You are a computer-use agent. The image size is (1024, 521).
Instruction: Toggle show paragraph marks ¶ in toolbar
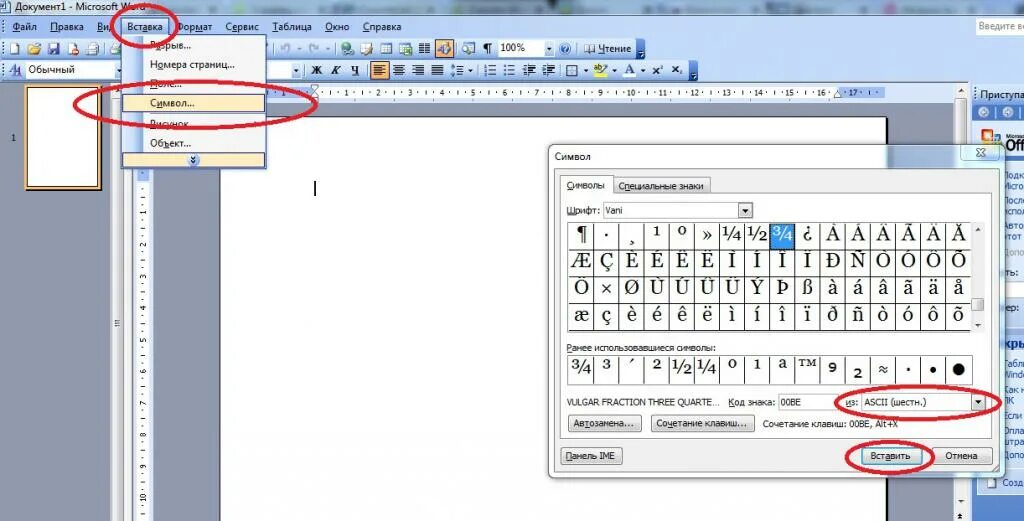pos(488,48)
